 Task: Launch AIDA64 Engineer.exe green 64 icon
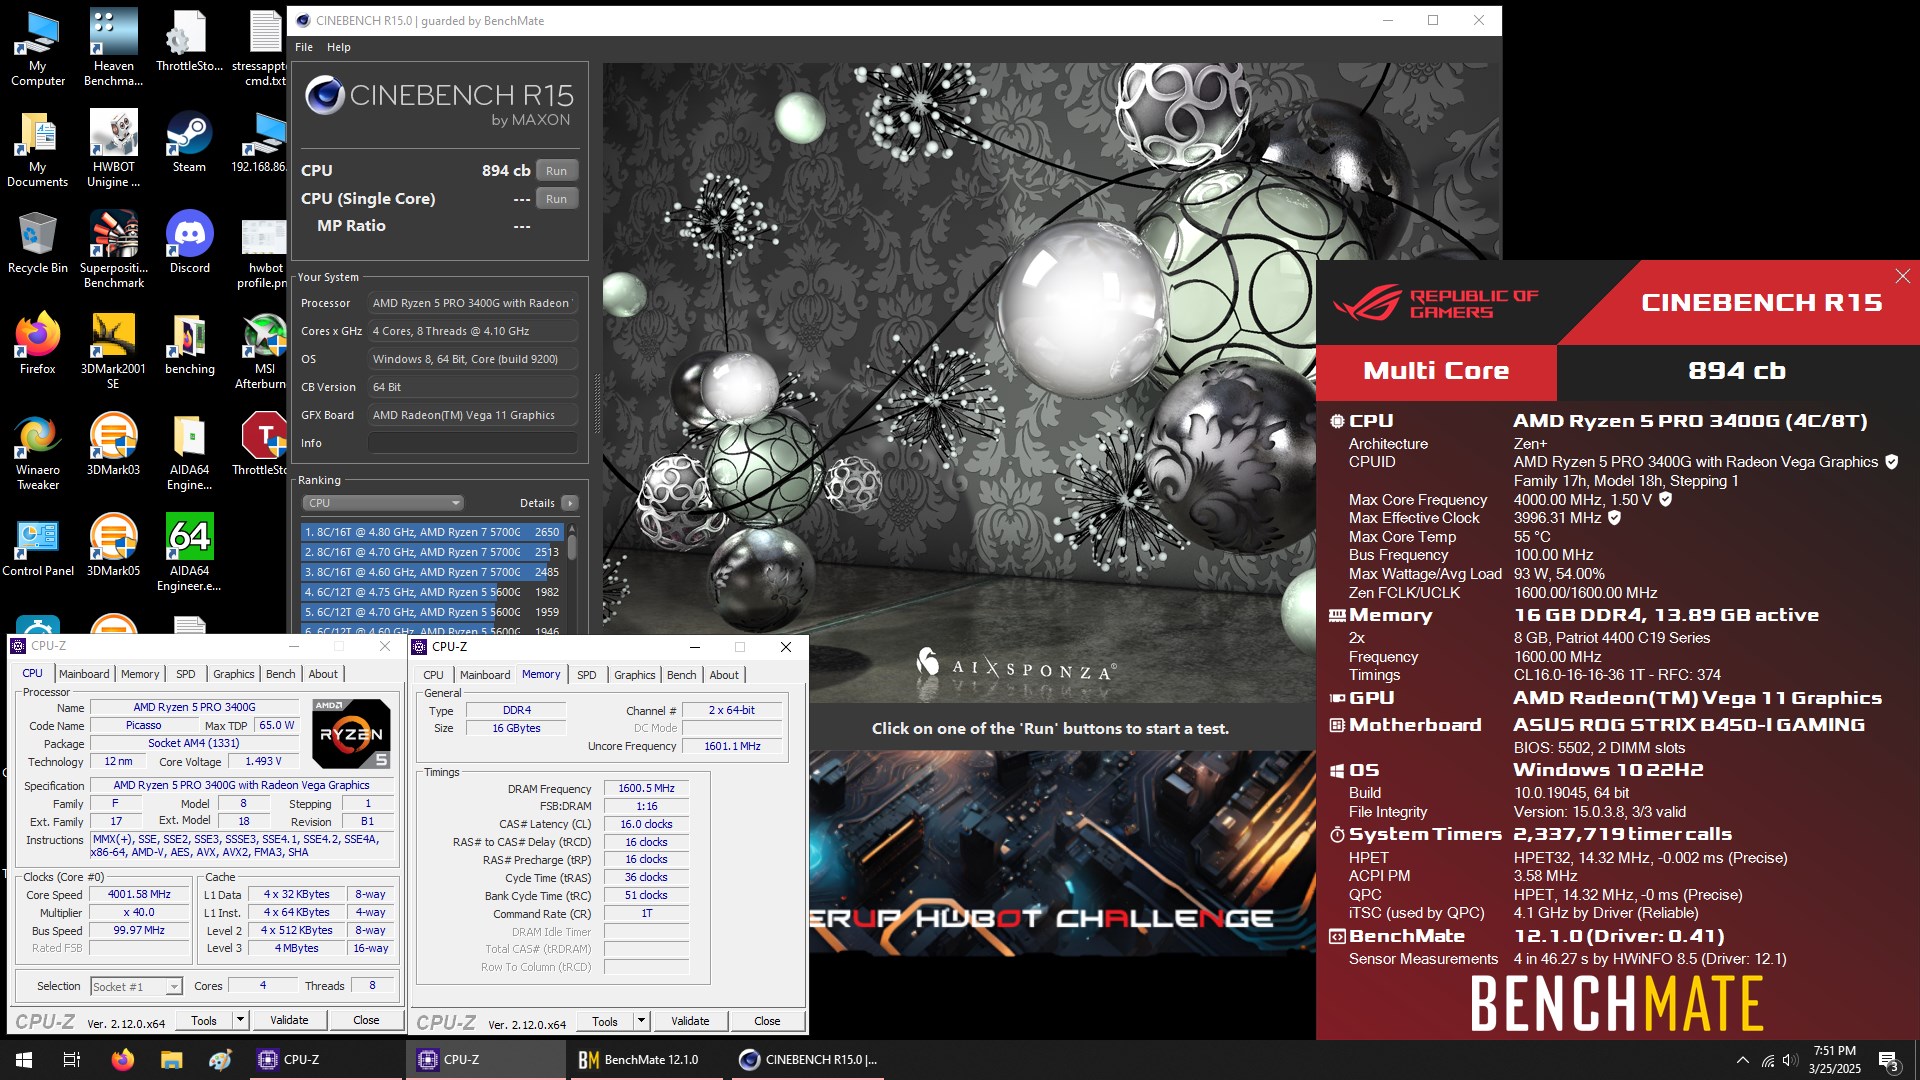coord(189,553)
